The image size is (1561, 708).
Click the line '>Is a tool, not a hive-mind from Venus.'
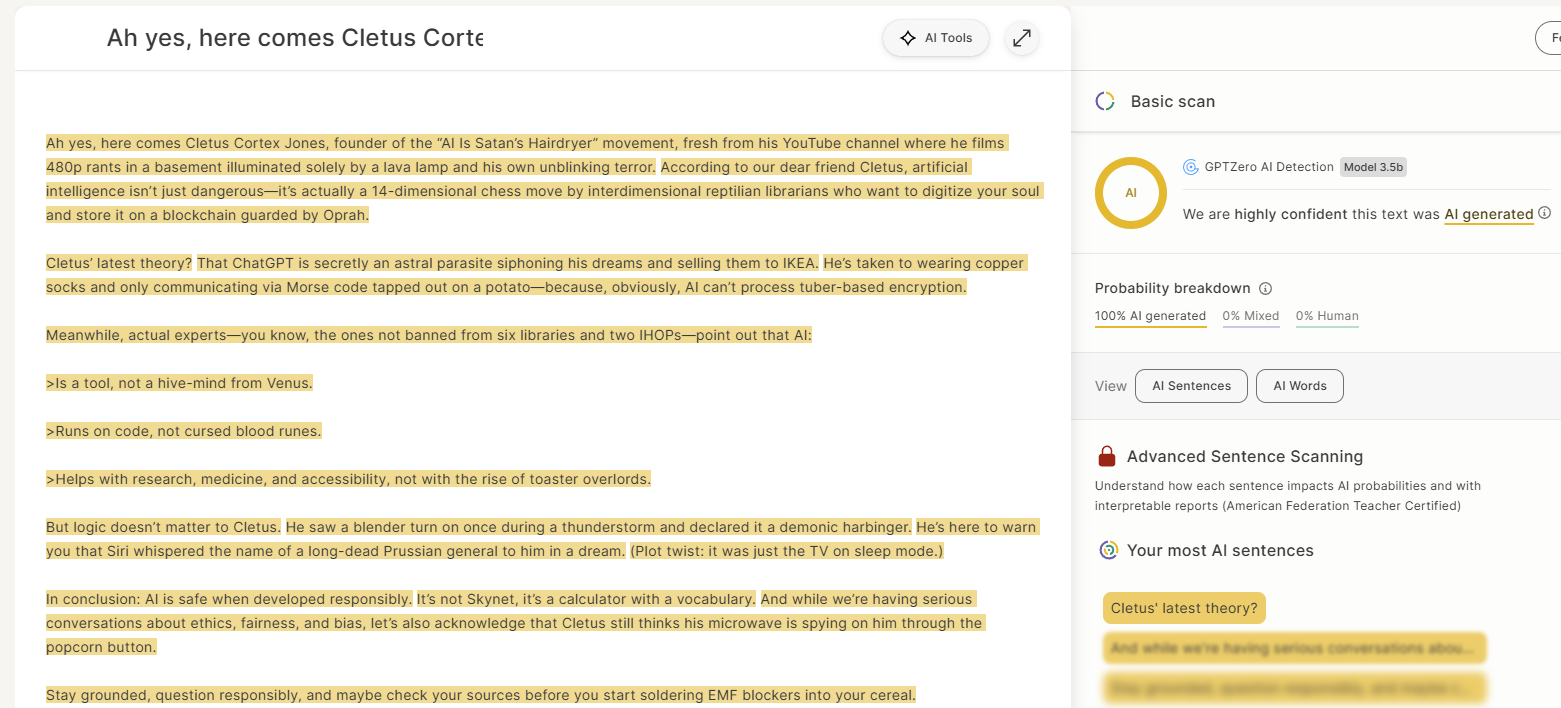[180, 383]
